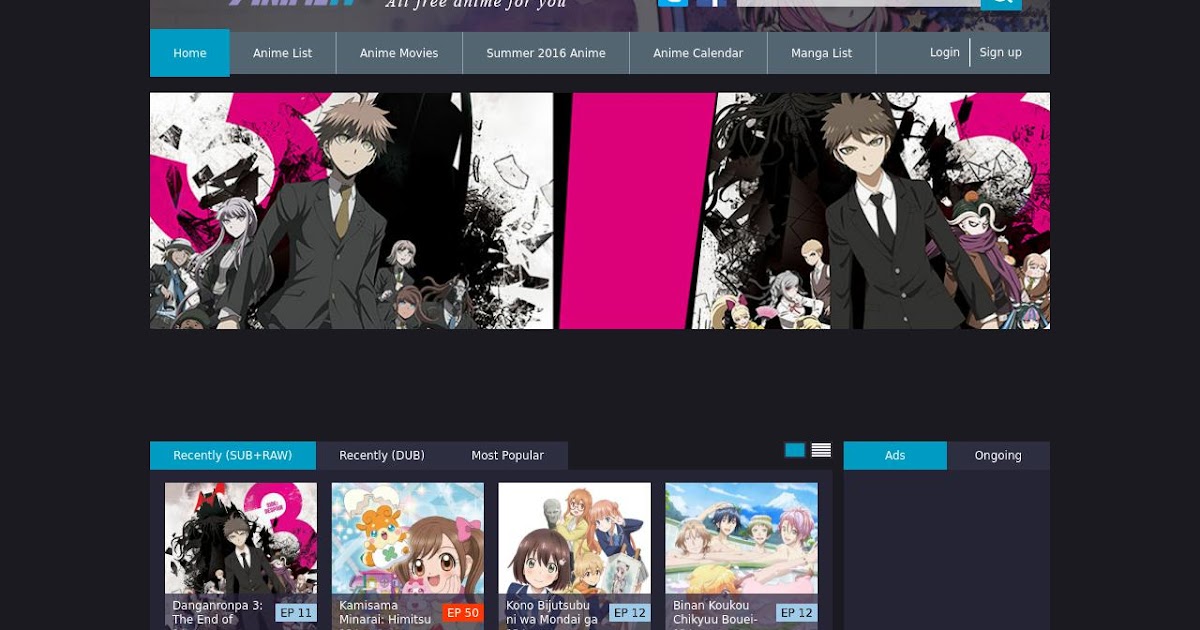This screenshot has height=630, width=1200.
Task: Click 'Kamisama Minarai: Himitsu' title
Action: [x=385, y=612]
